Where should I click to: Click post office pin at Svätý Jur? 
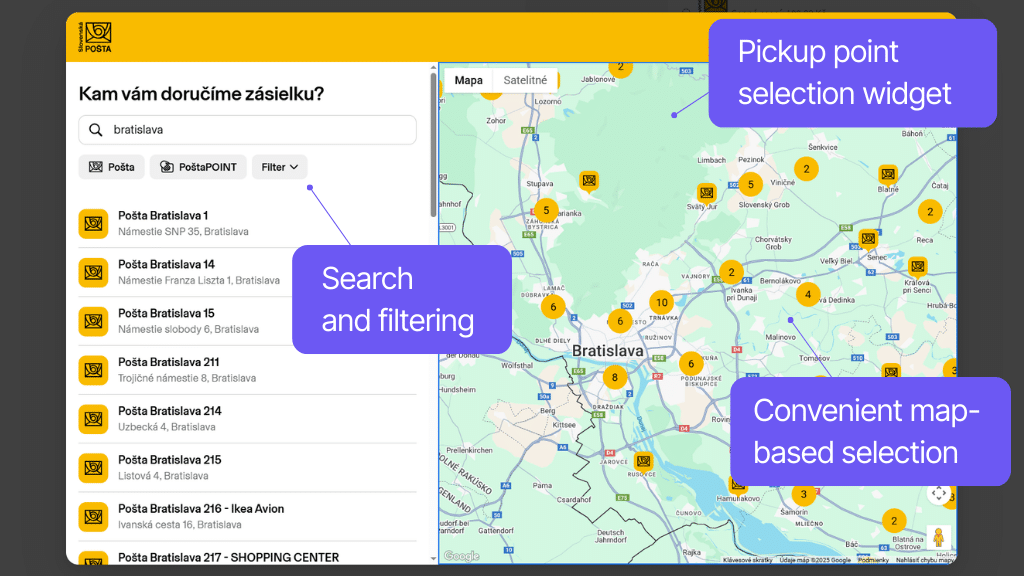pyautogui.click(x=707, y=194)
